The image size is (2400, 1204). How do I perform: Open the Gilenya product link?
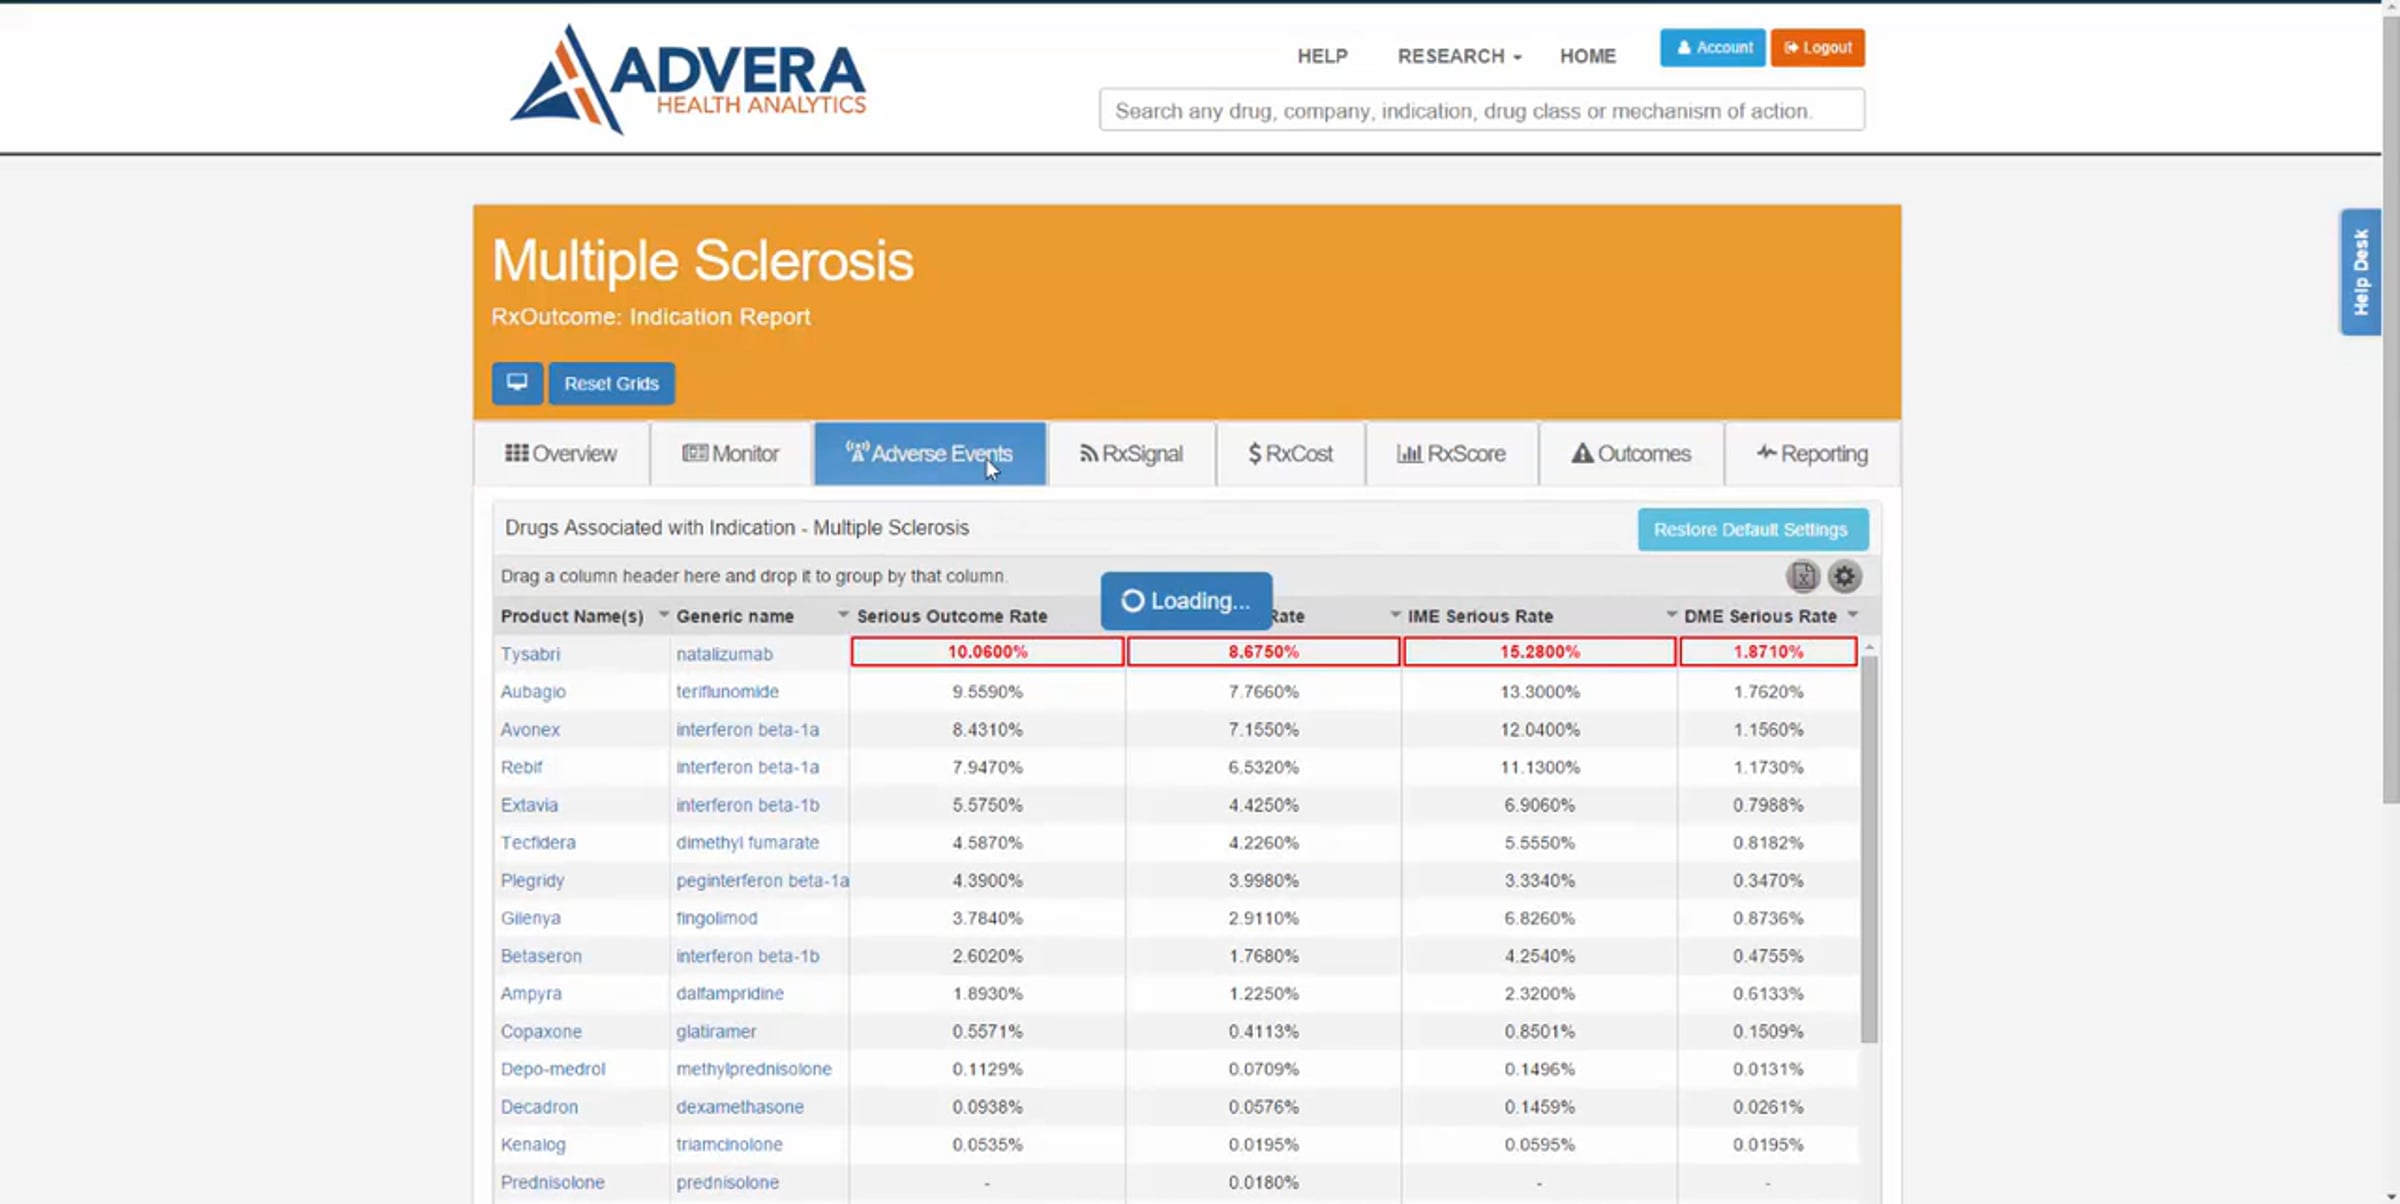click(x=530, y=918)
